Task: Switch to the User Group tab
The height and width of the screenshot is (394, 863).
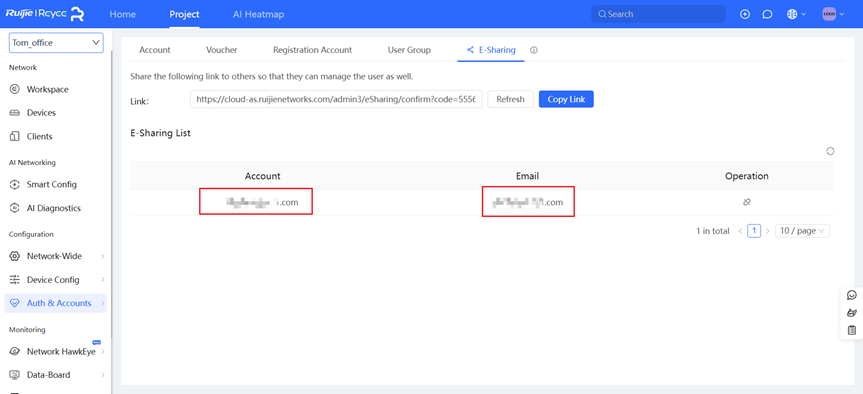Action: [x=409, y=50]
